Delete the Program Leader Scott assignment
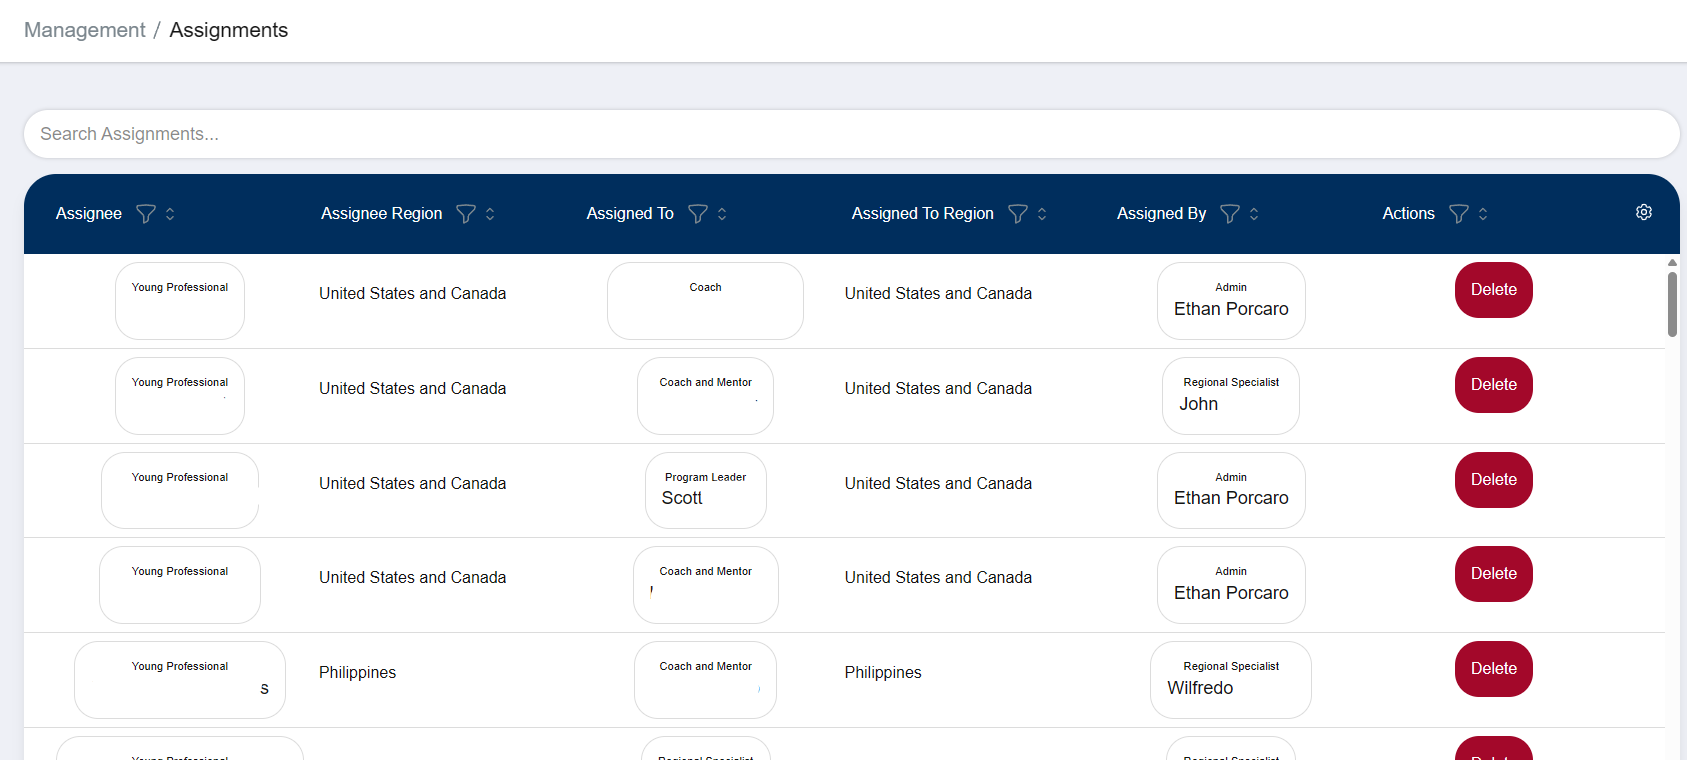The height and width of the screenshot is (760, 1687). click(1493, 480)
